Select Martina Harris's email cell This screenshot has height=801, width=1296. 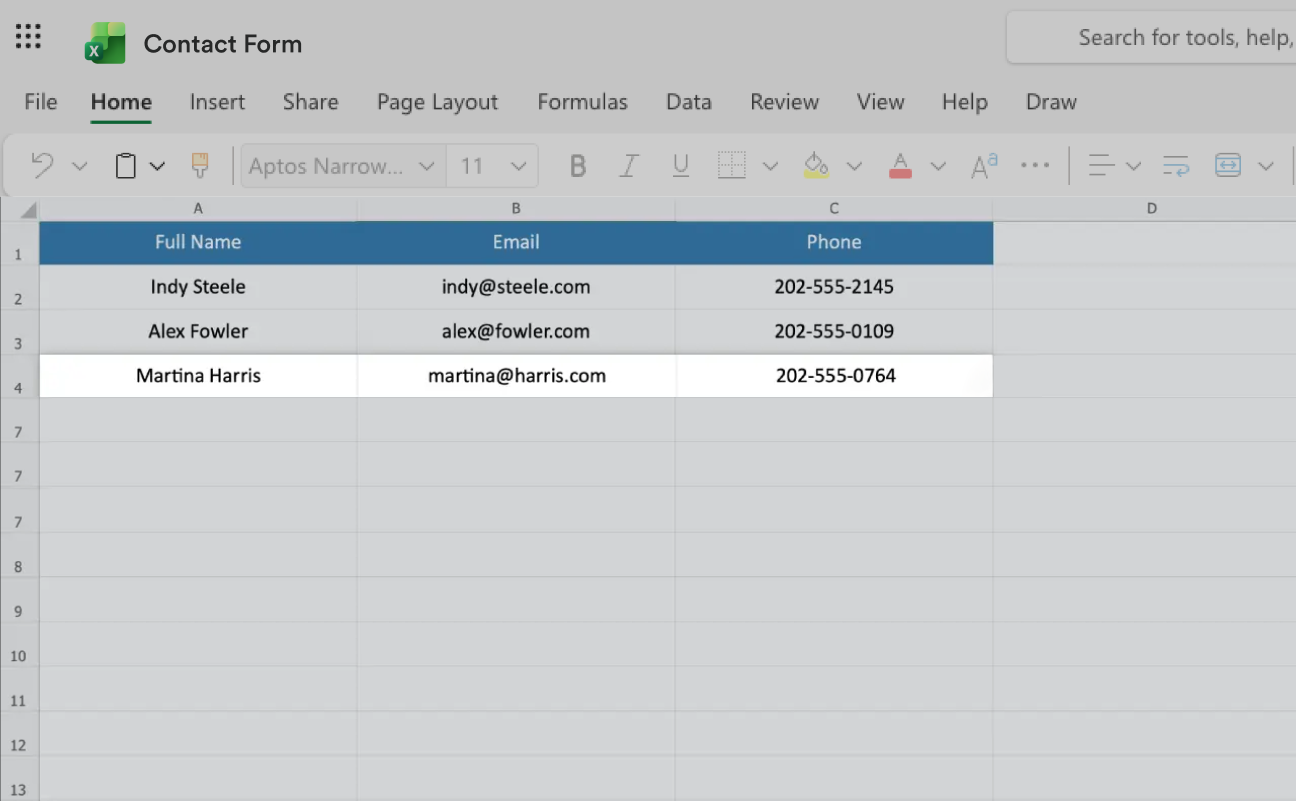point(516,376)
